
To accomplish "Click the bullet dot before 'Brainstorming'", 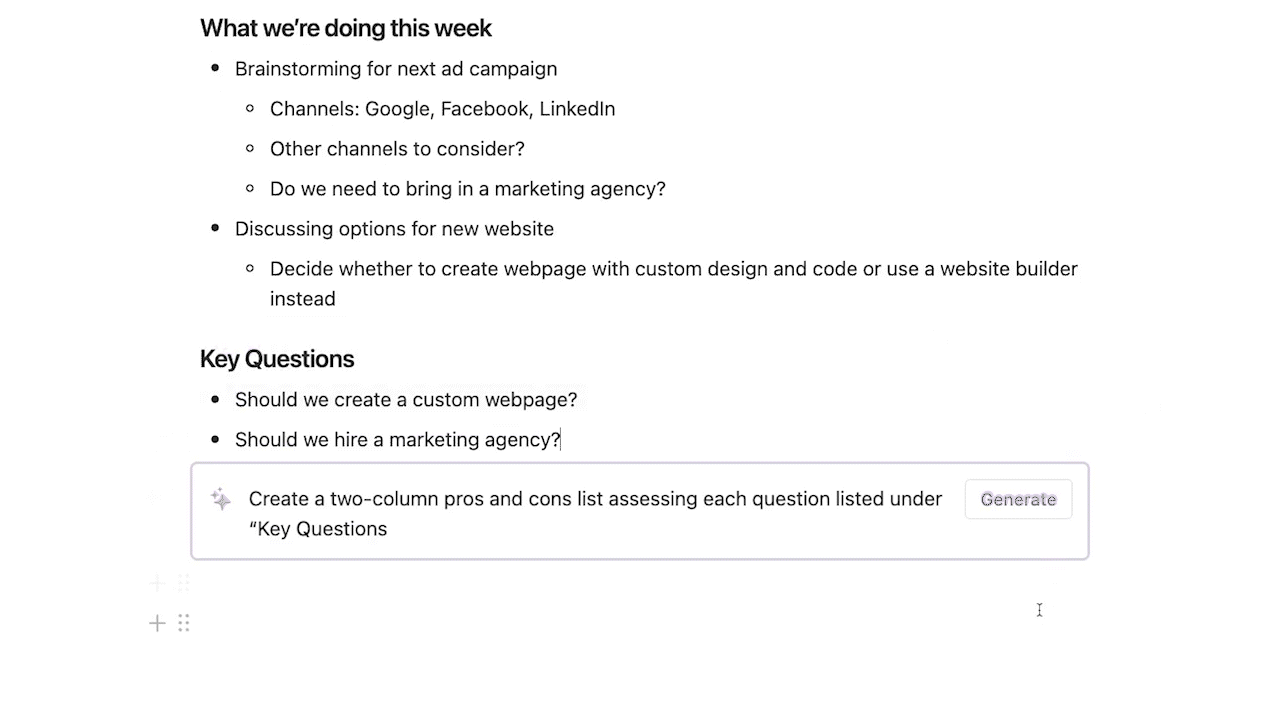I will tap(215, 68).
